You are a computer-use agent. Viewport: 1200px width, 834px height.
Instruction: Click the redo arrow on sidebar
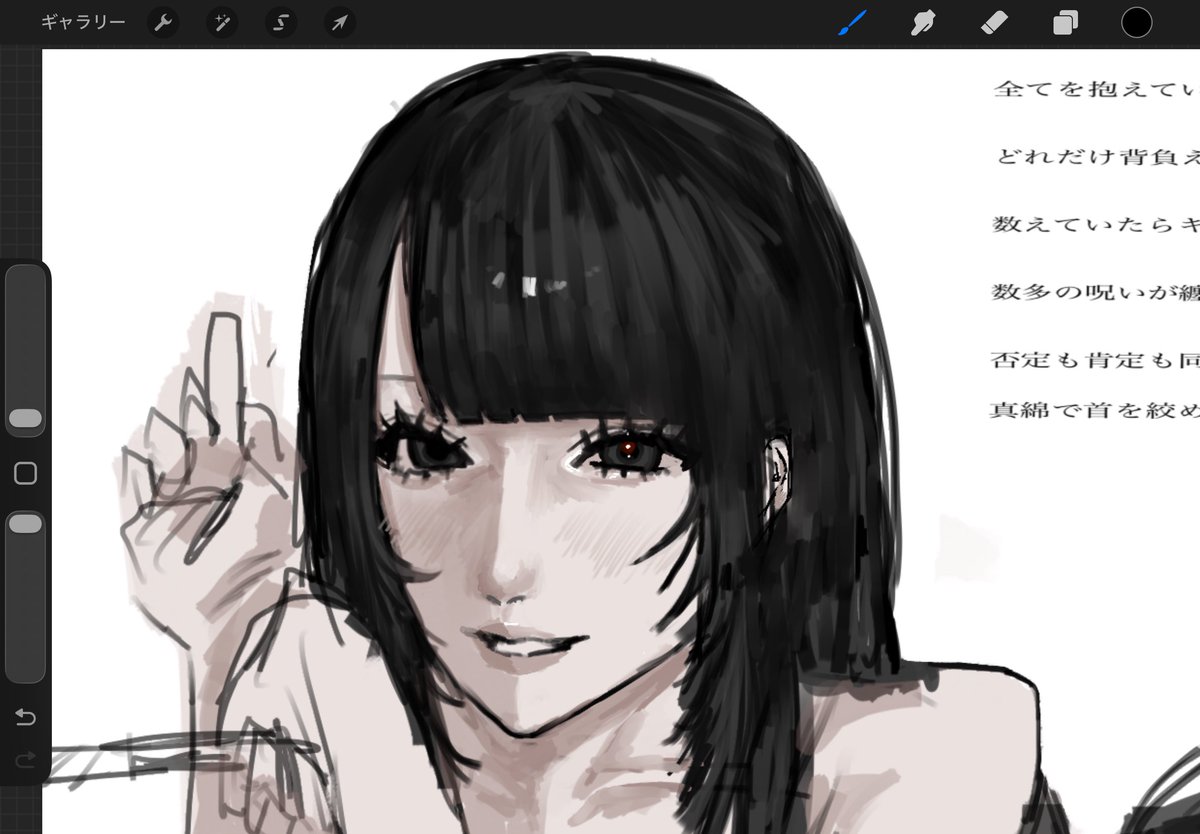26,761
